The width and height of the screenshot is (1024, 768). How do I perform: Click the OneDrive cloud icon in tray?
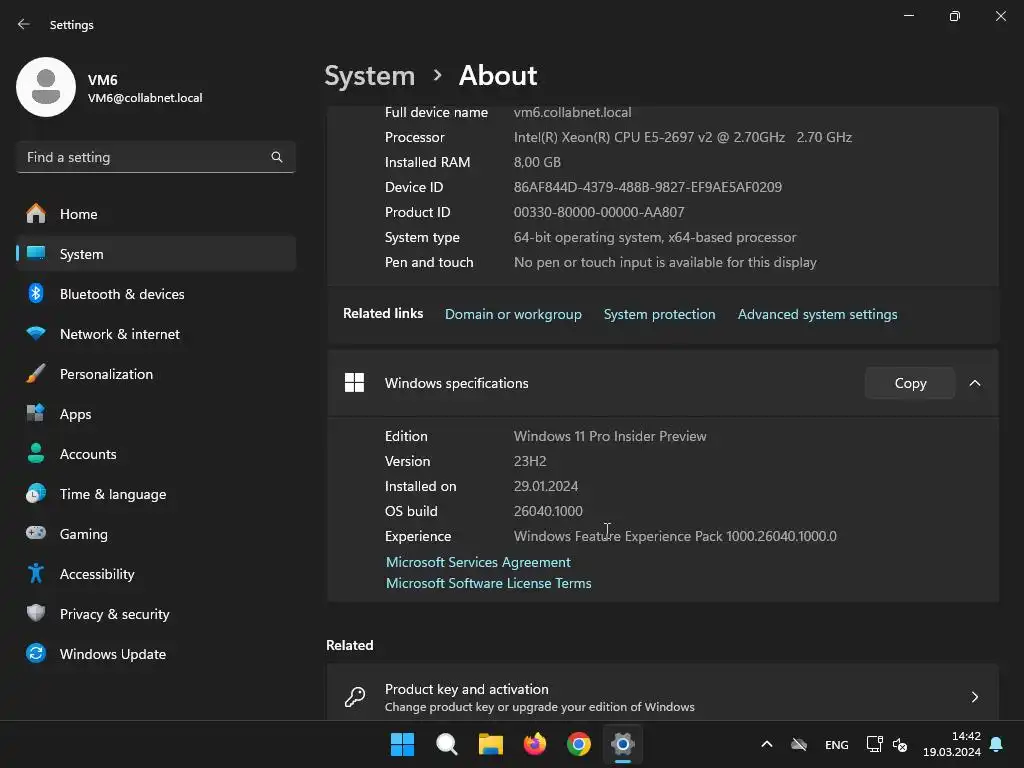(799, 744)
